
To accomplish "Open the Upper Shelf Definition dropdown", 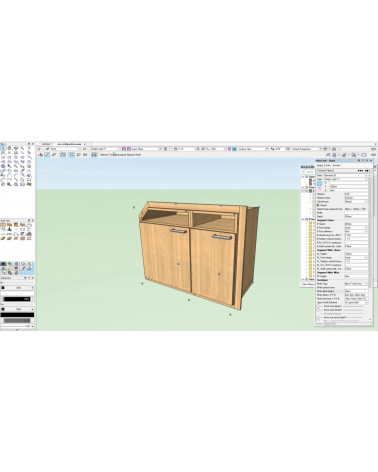I will click(356, 302).
